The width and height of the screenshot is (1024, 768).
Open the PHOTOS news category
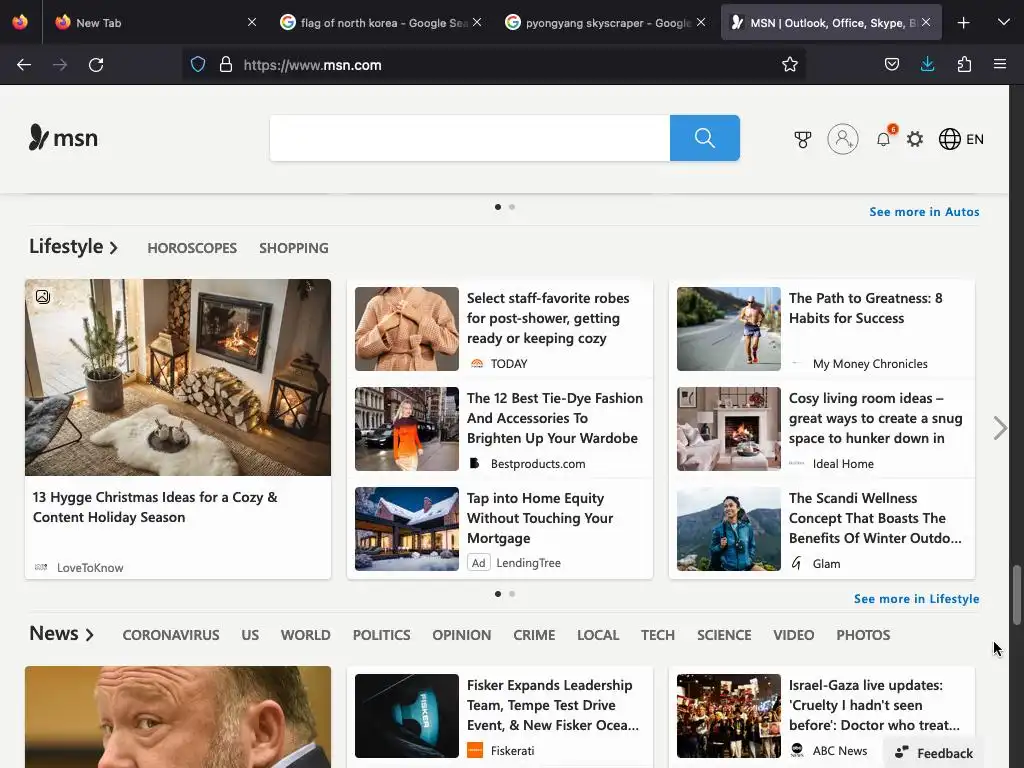coord(863,635)
